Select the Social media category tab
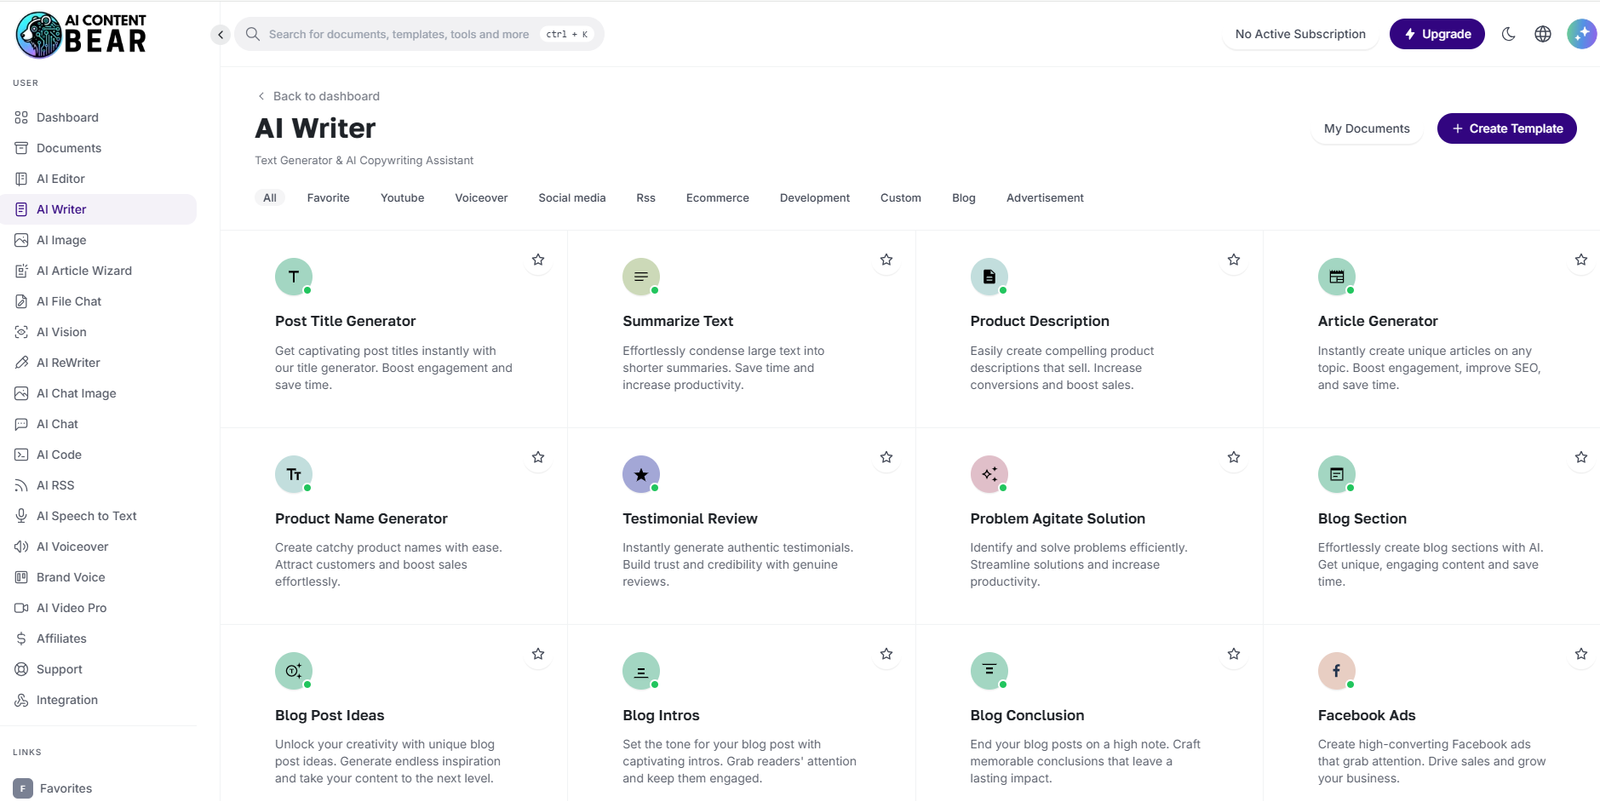Viewport: 1600px width, 801px height. pyautogui.click(x=571, y=198)
